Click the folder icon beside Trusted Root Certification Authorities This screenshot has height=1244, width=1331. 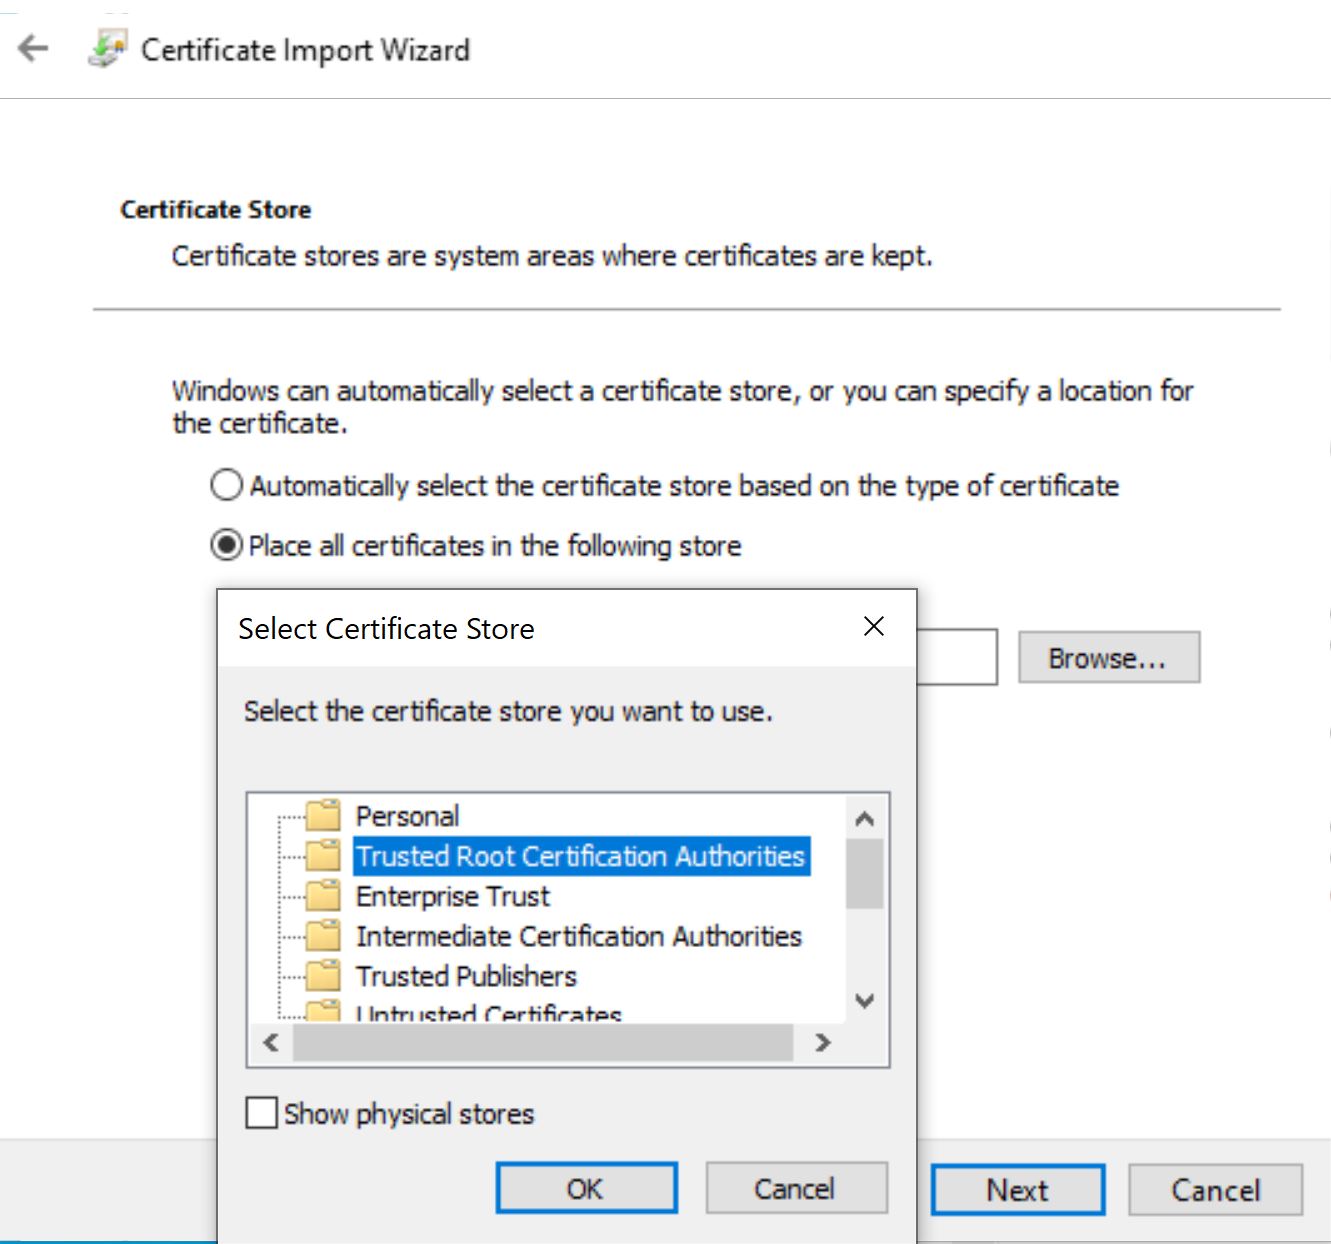tap(322, 856)
